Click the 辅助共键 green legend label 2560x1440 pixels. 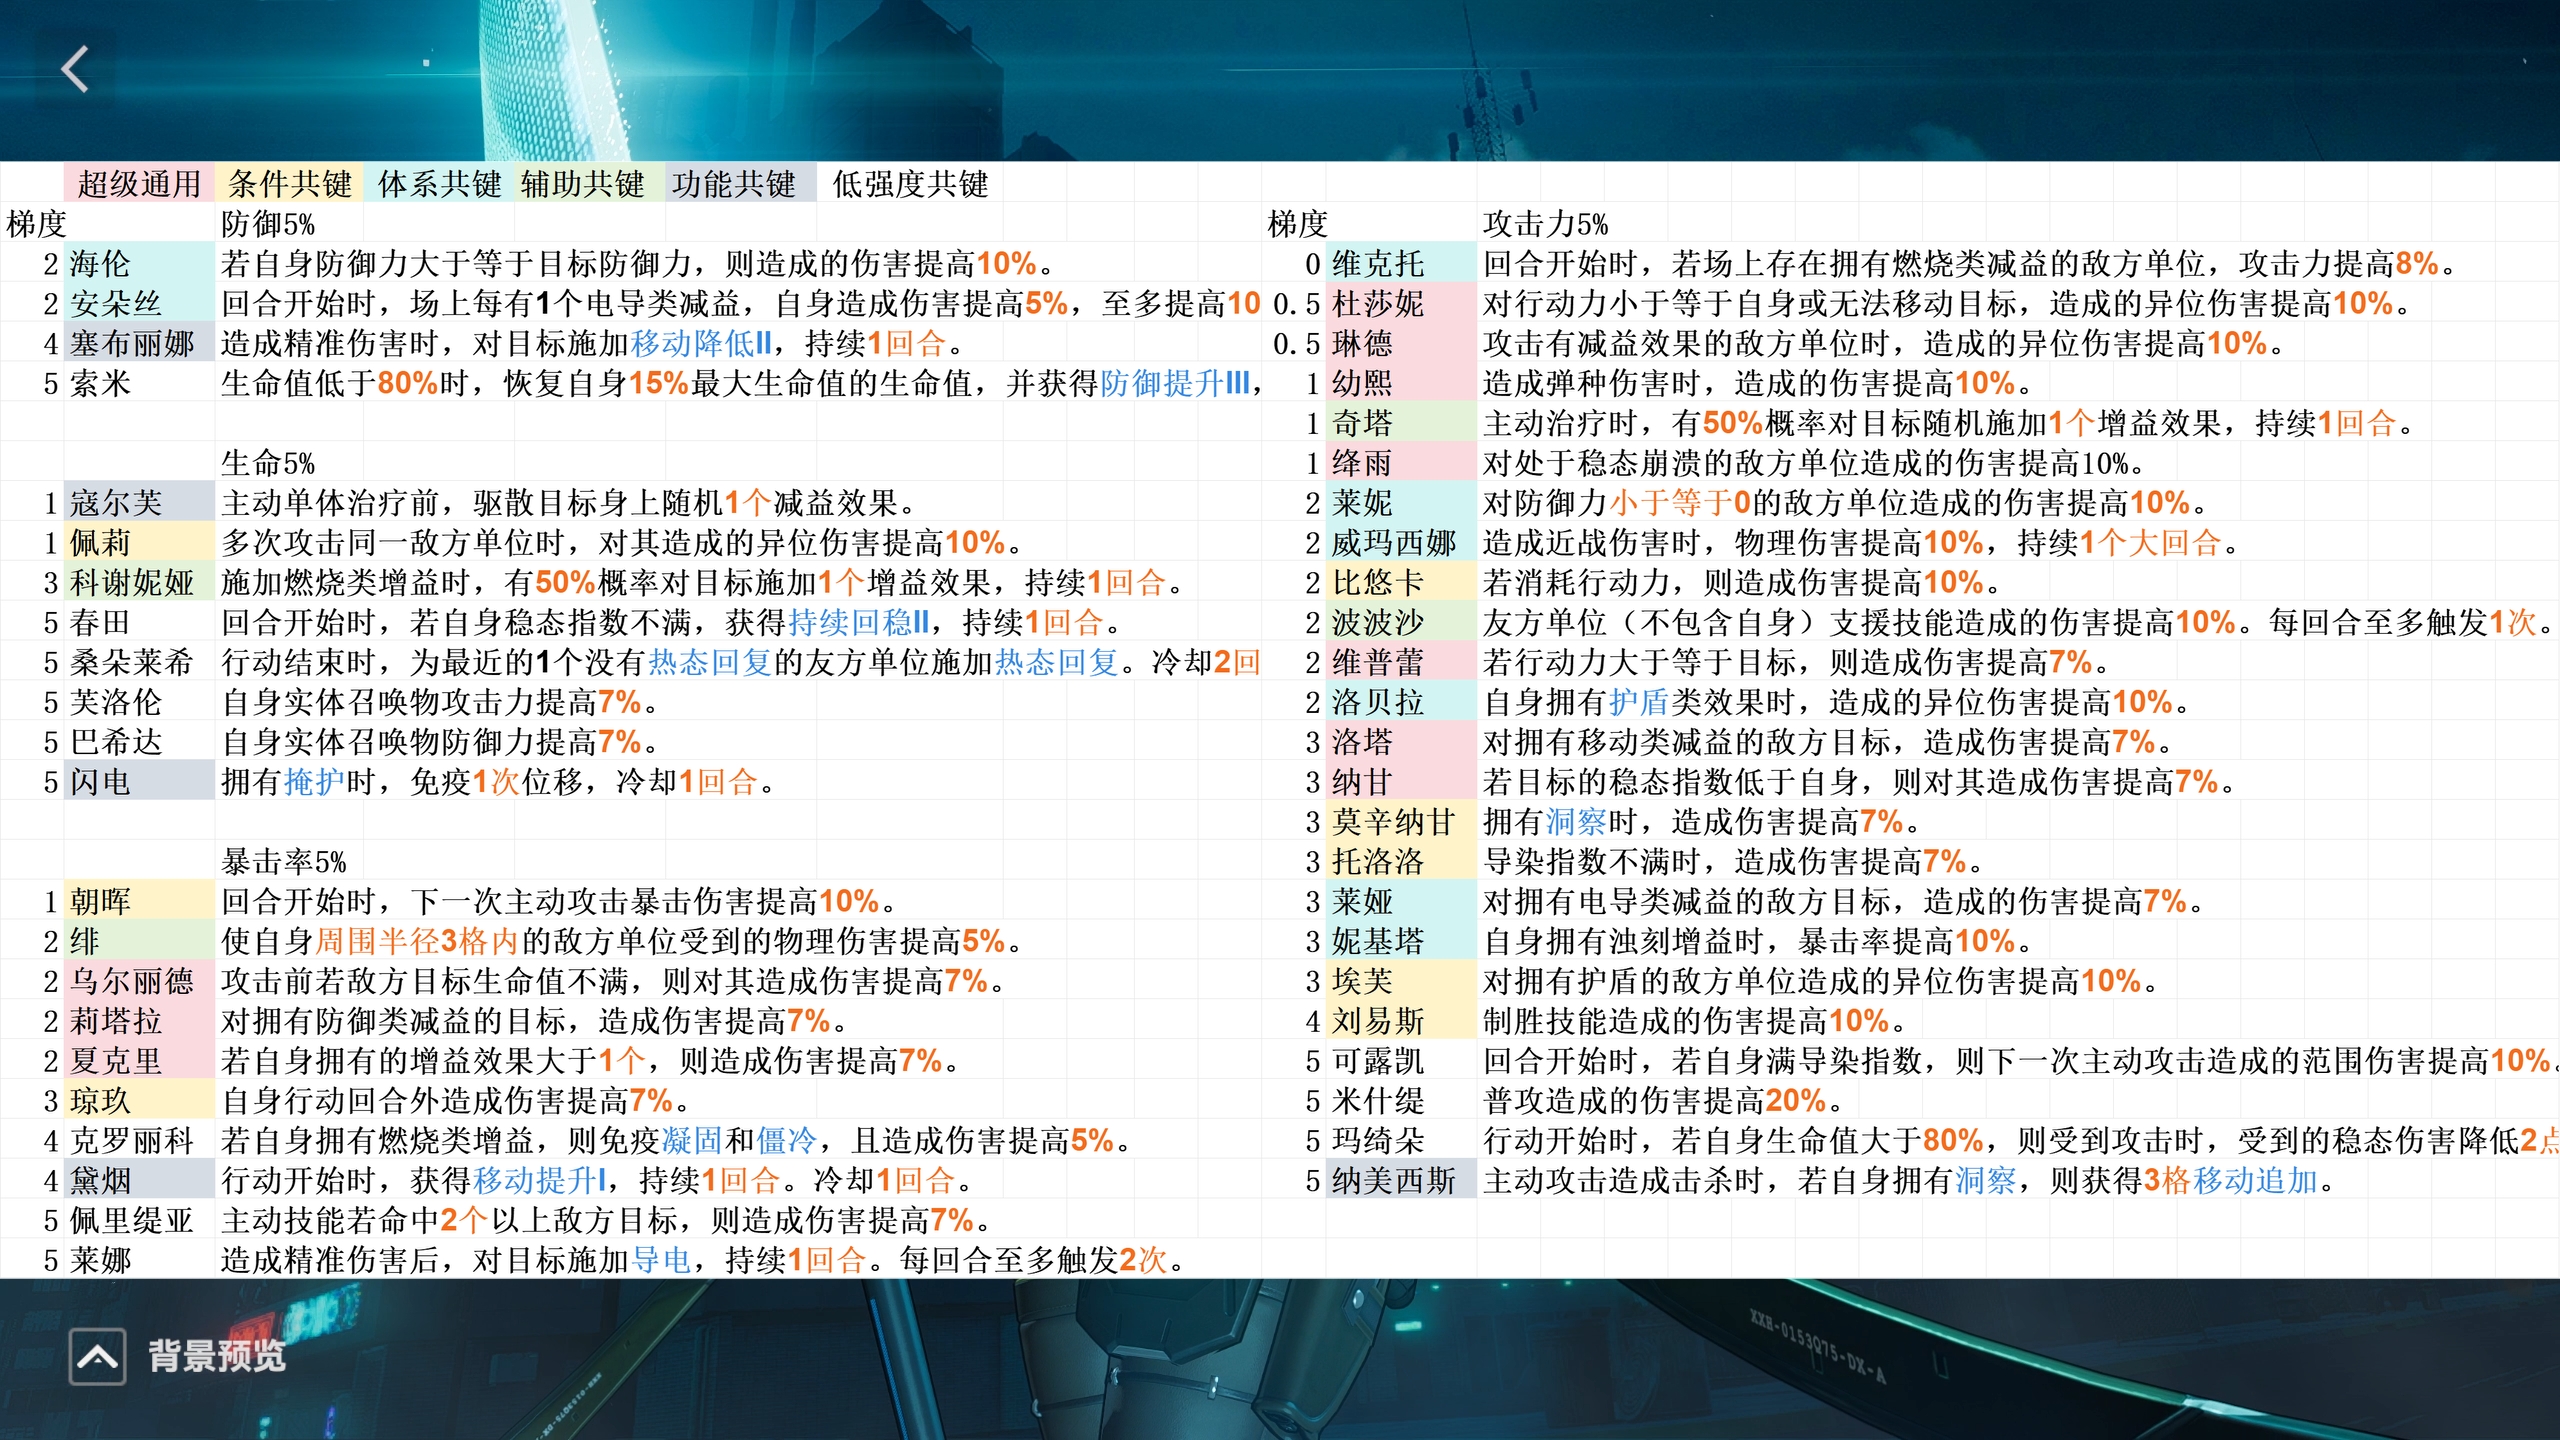click(582, 184)
